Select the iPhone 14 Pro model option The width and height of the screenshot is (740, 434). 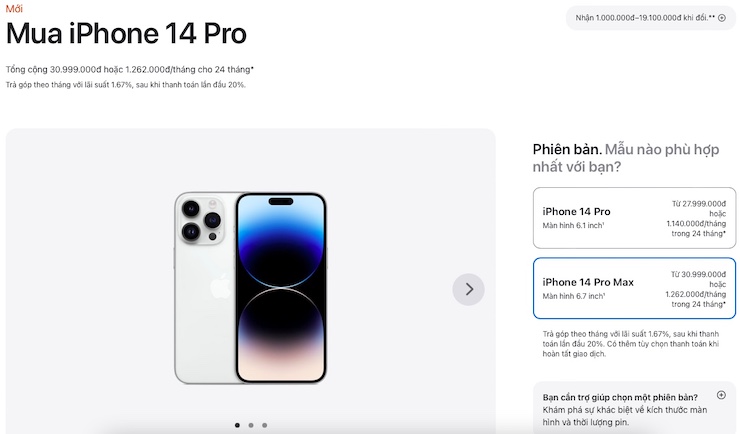(x=634, y=218)
